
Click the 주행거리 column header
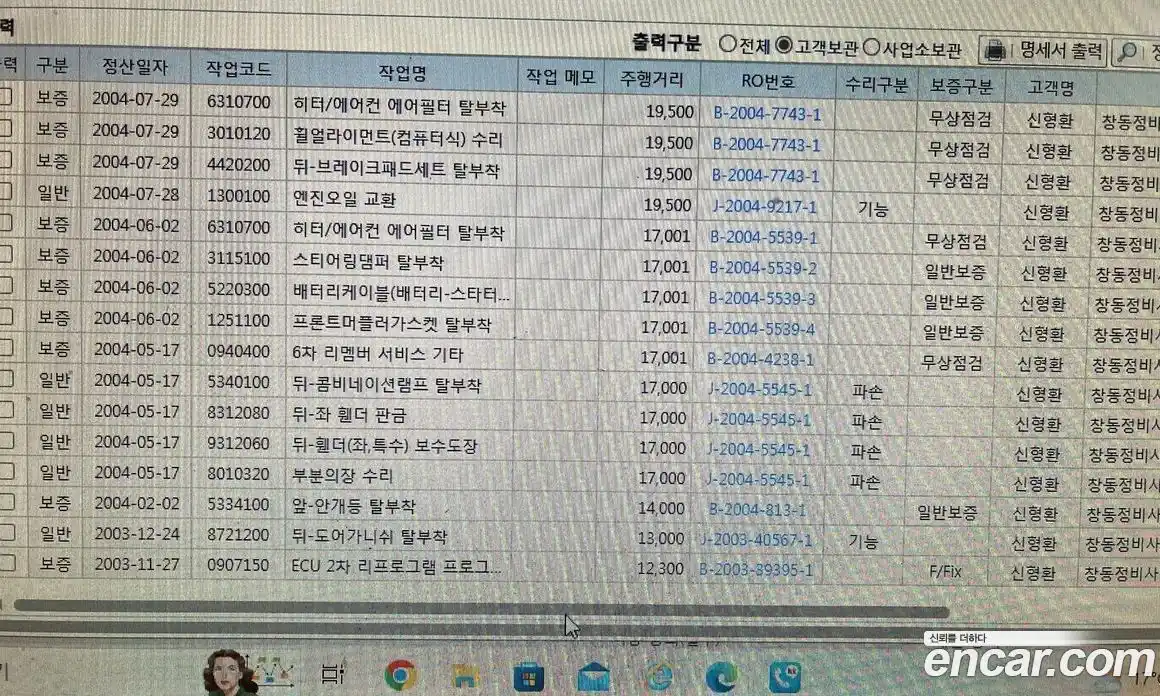tap(652, 76)
